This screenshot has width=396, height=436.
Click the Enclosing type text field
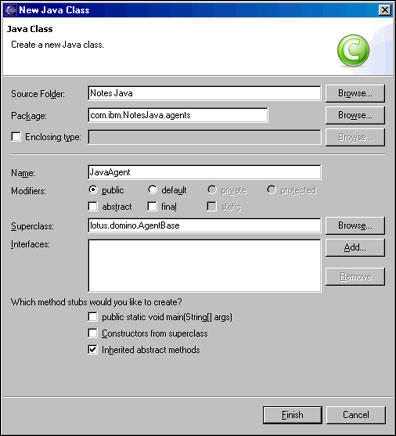[x=204, y=137]
